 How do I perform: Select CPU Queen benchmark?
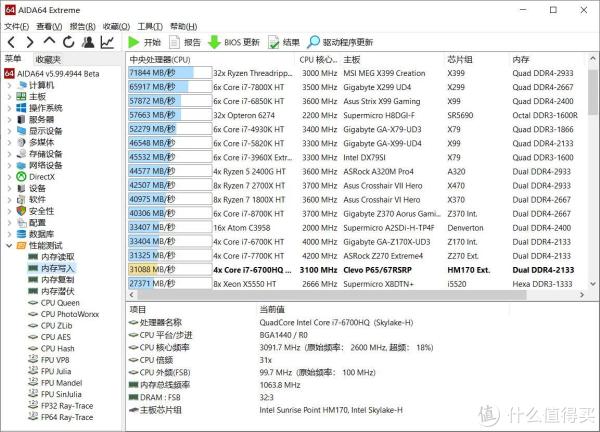coord(54,303)
